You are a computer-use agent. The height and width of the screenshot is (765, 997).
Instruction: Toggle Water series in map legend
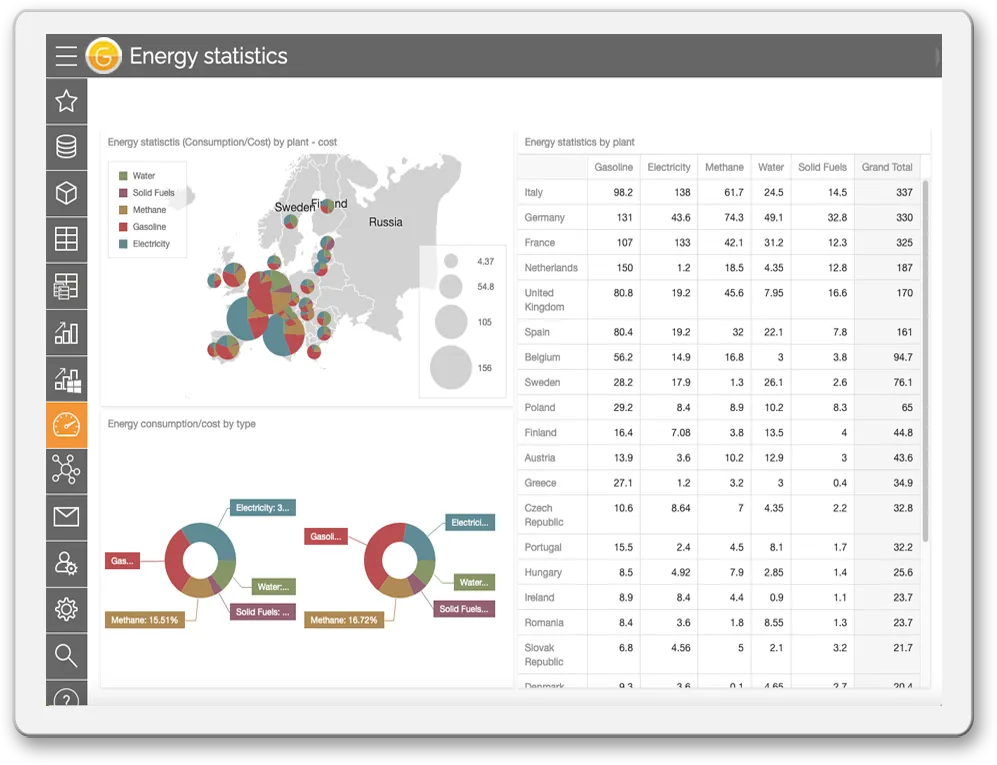pyautogui.click(x=143, y=176)
